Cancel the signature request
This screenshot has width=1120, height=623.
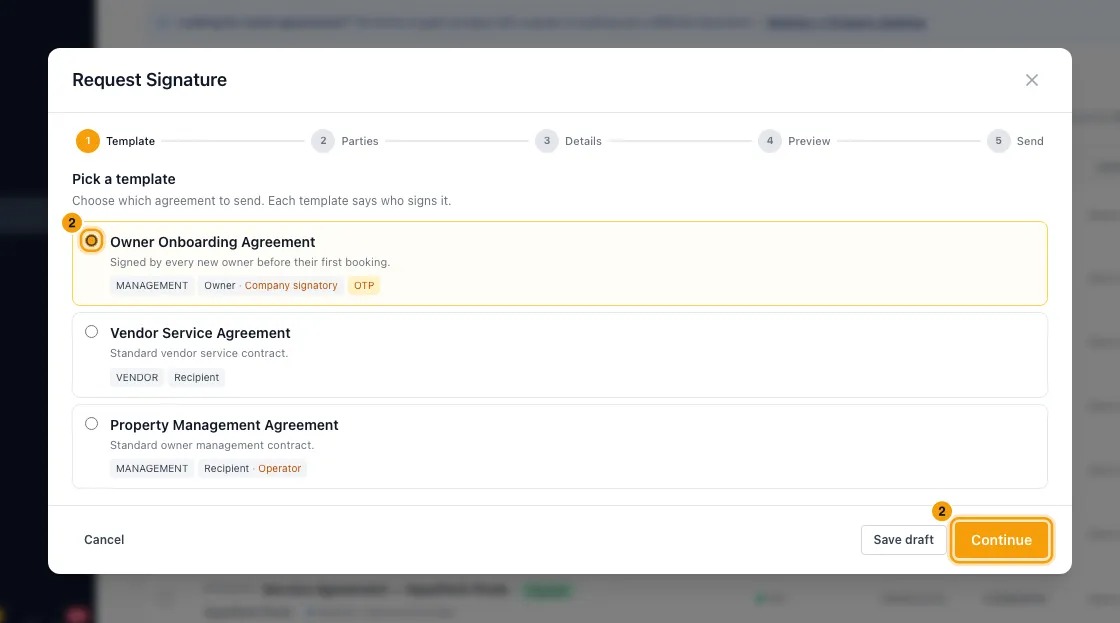click(104, 540)
